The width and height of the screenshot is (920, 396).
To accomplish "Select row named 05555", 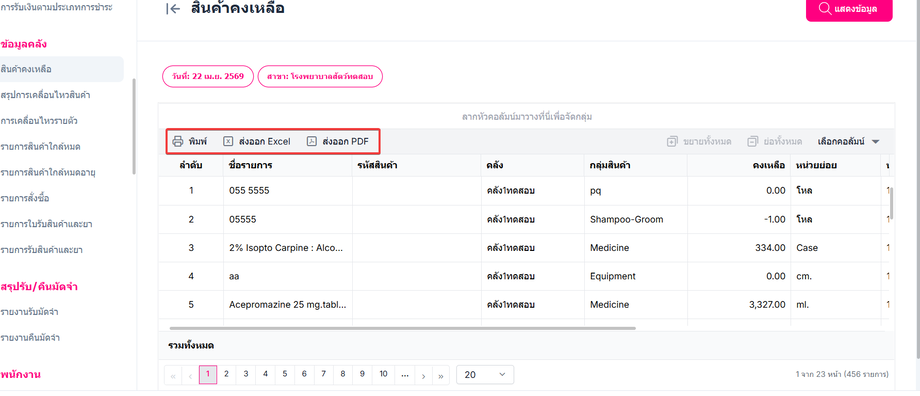I will coord(524,219).
